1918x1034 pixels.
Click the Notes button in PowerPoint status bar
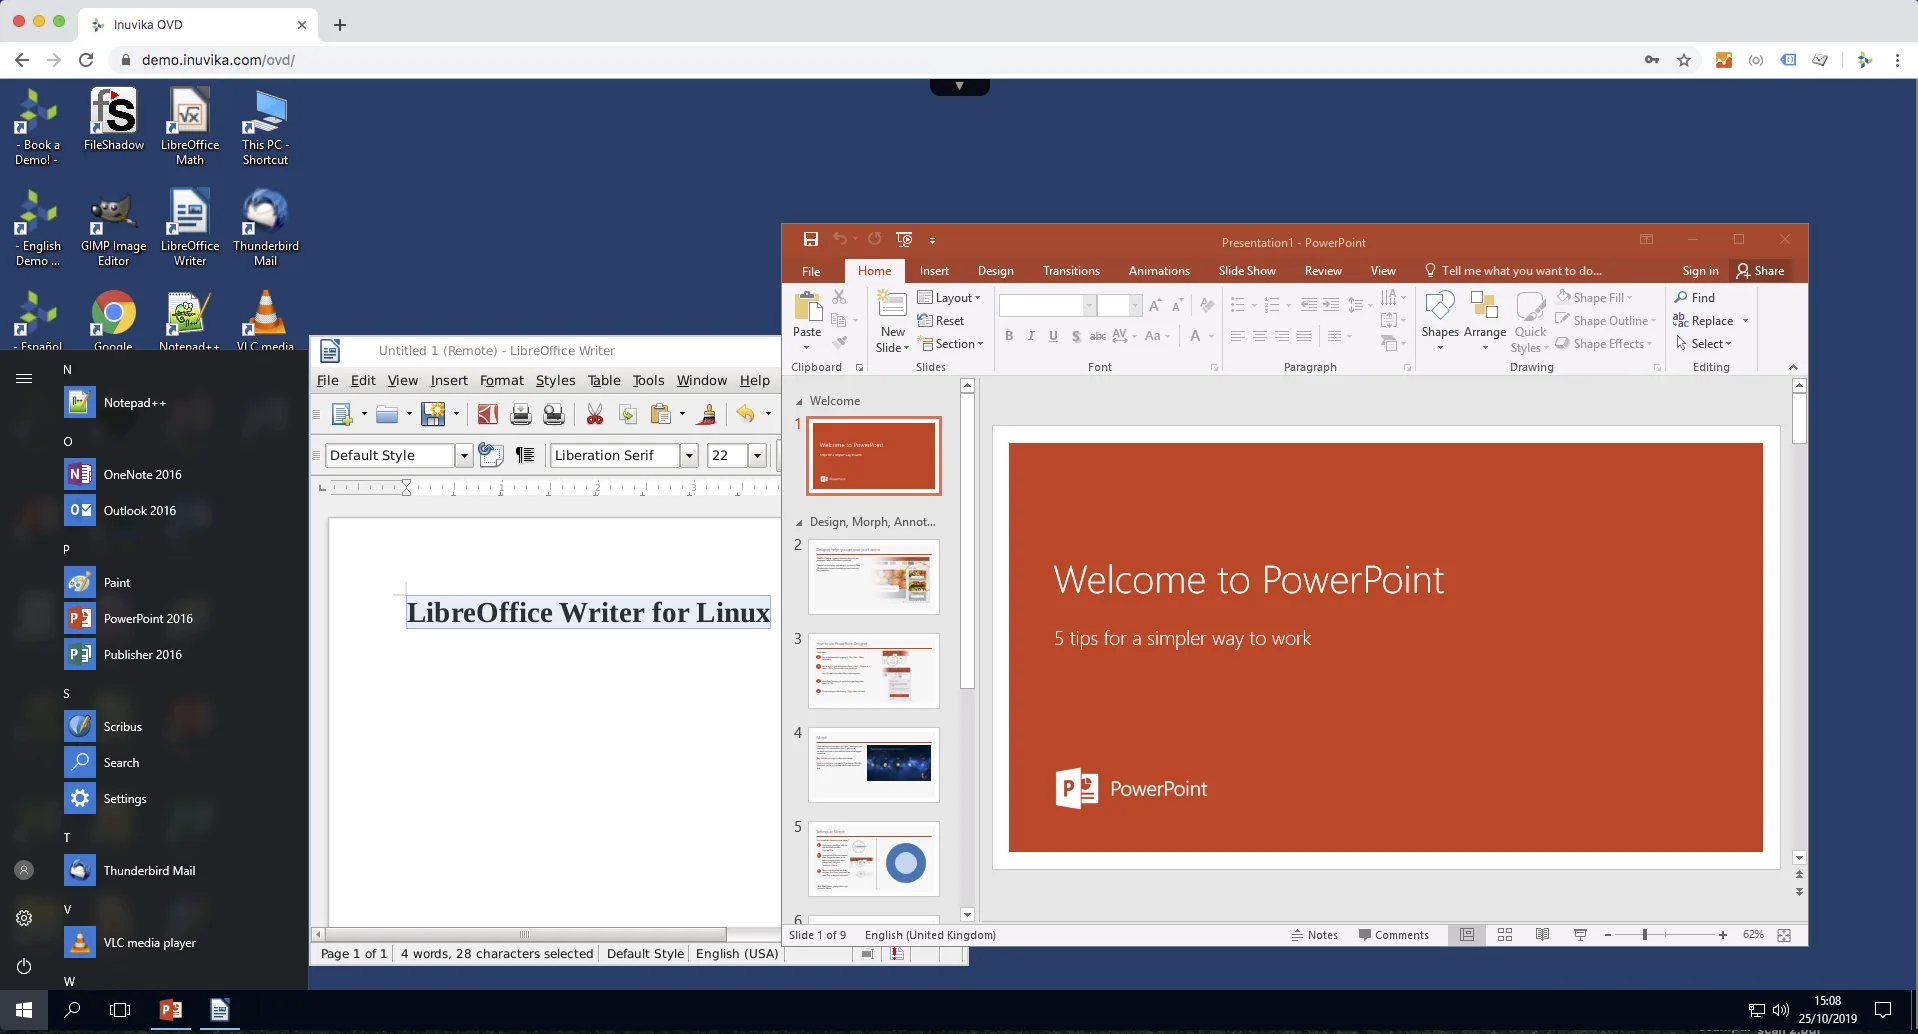[1314, 935]
